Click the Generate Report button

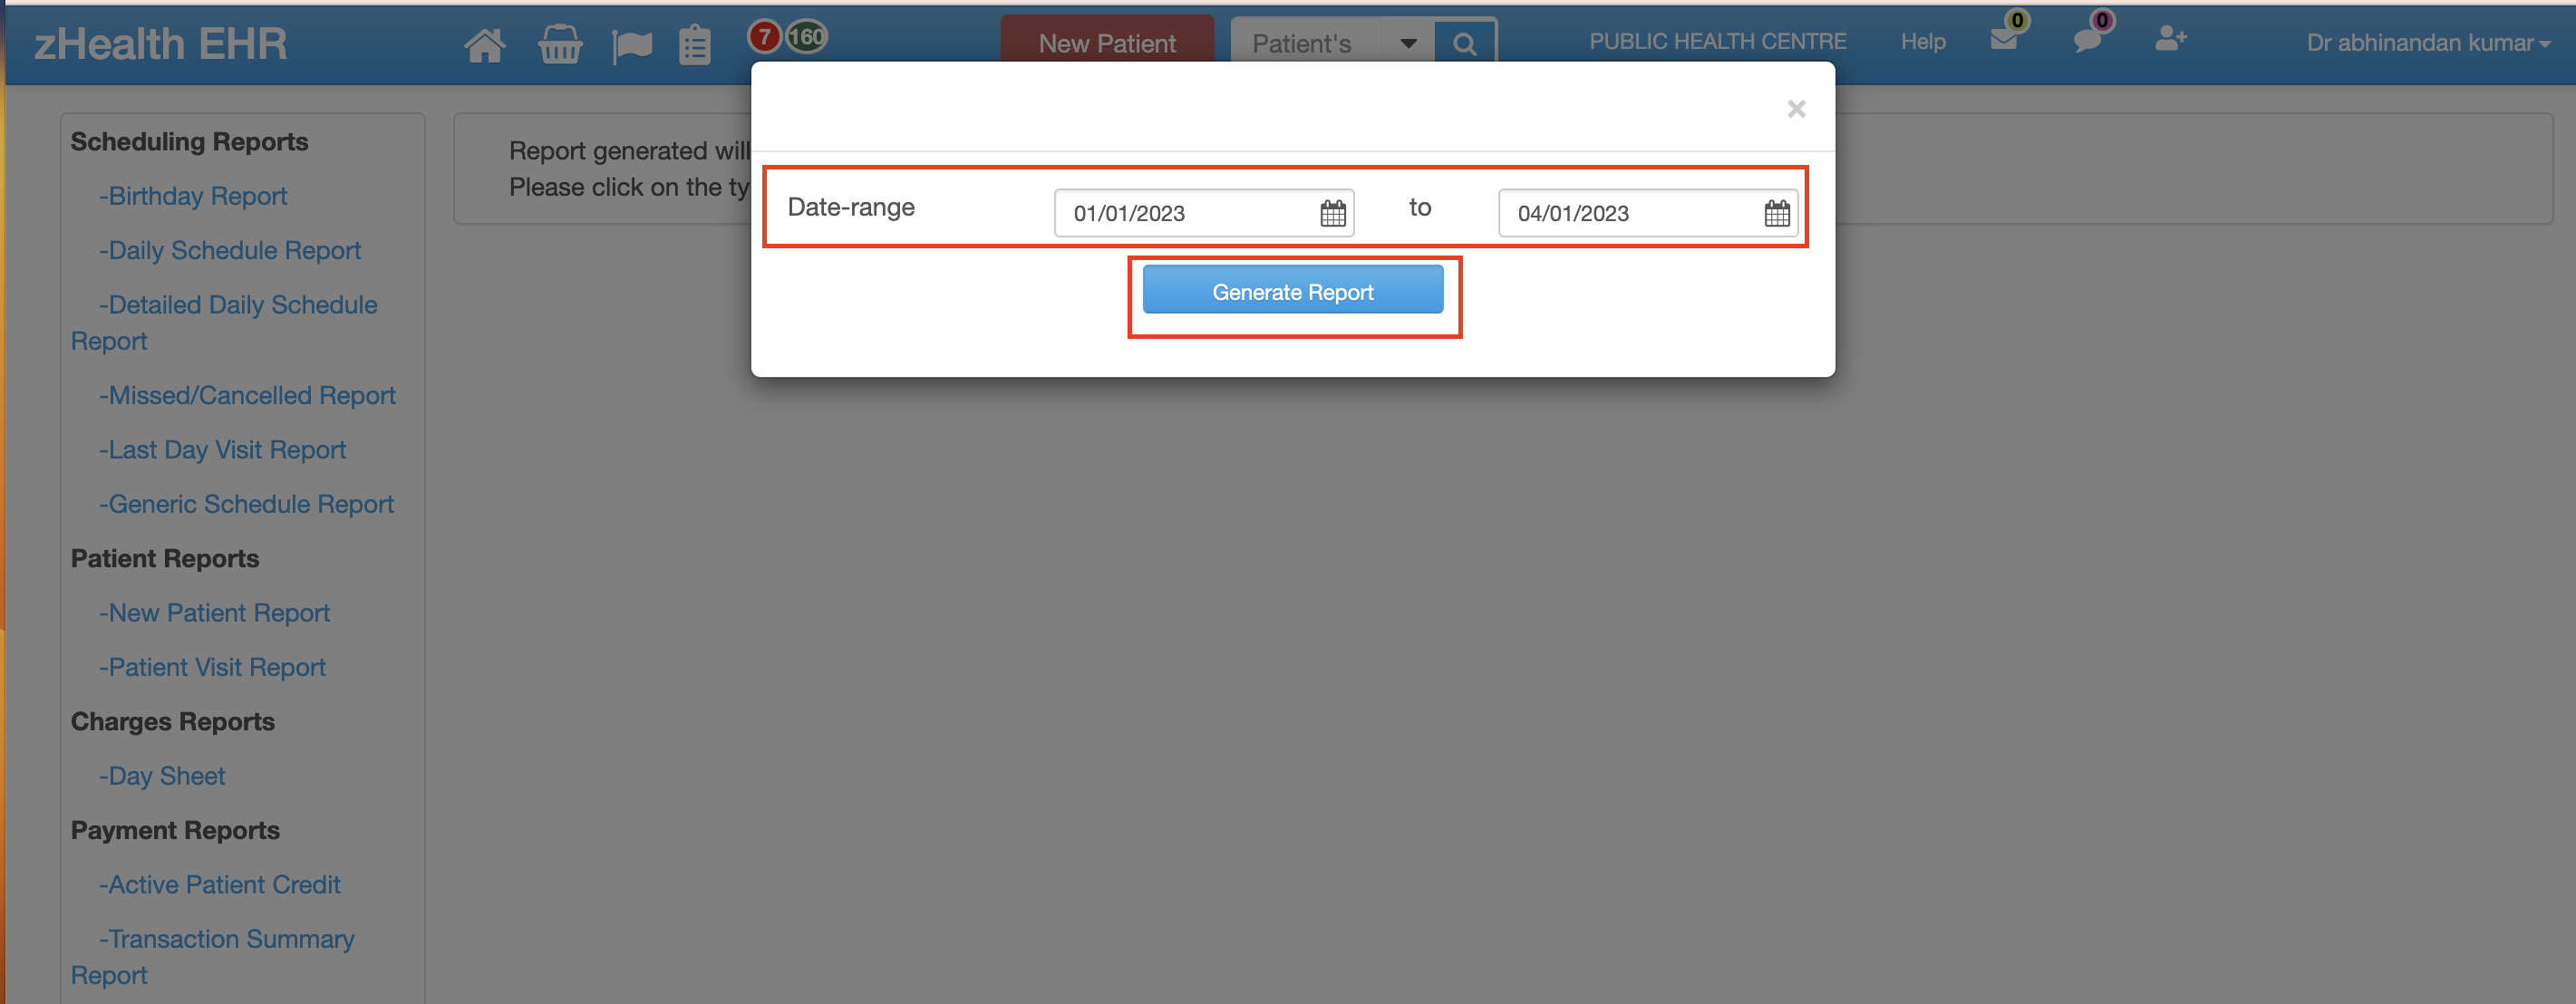click(x=1292, y=290)
